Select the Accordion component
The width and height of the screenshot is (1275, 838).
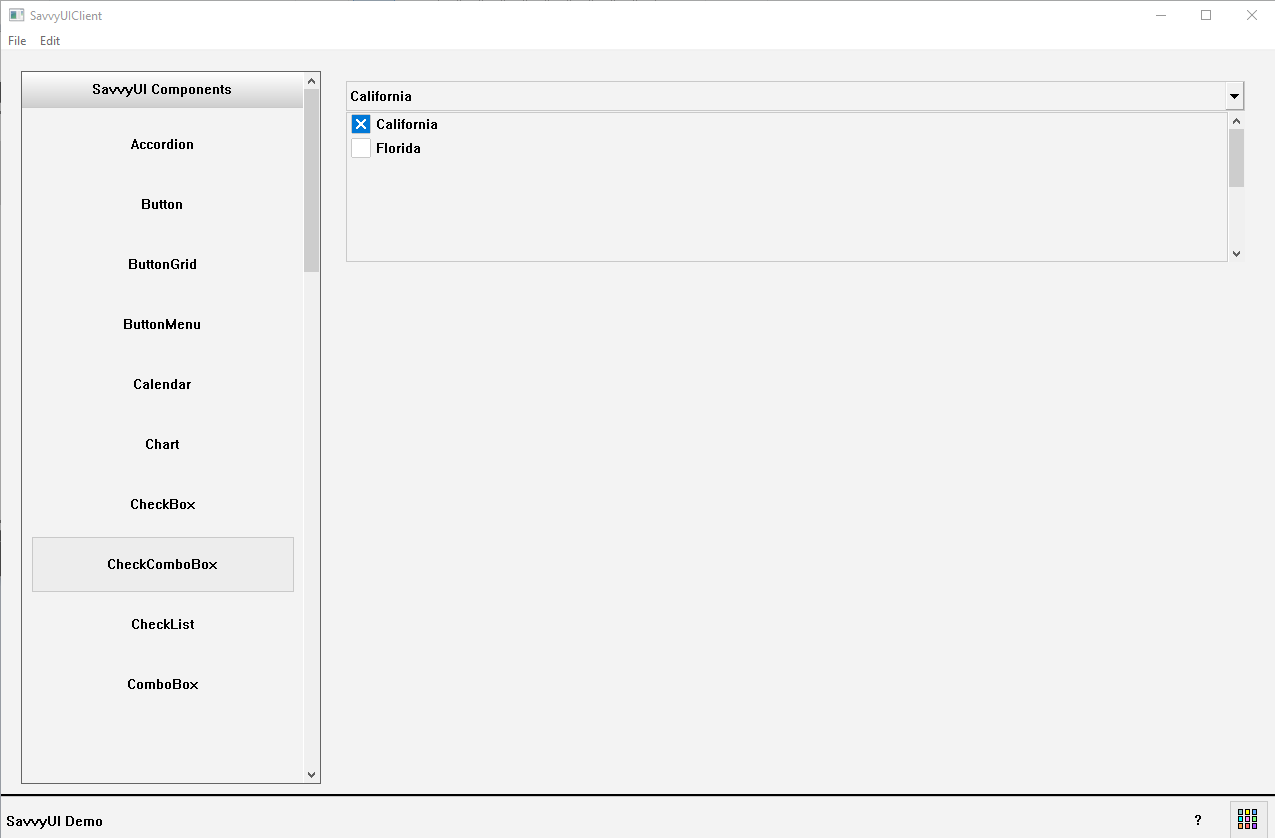point(162,145)
